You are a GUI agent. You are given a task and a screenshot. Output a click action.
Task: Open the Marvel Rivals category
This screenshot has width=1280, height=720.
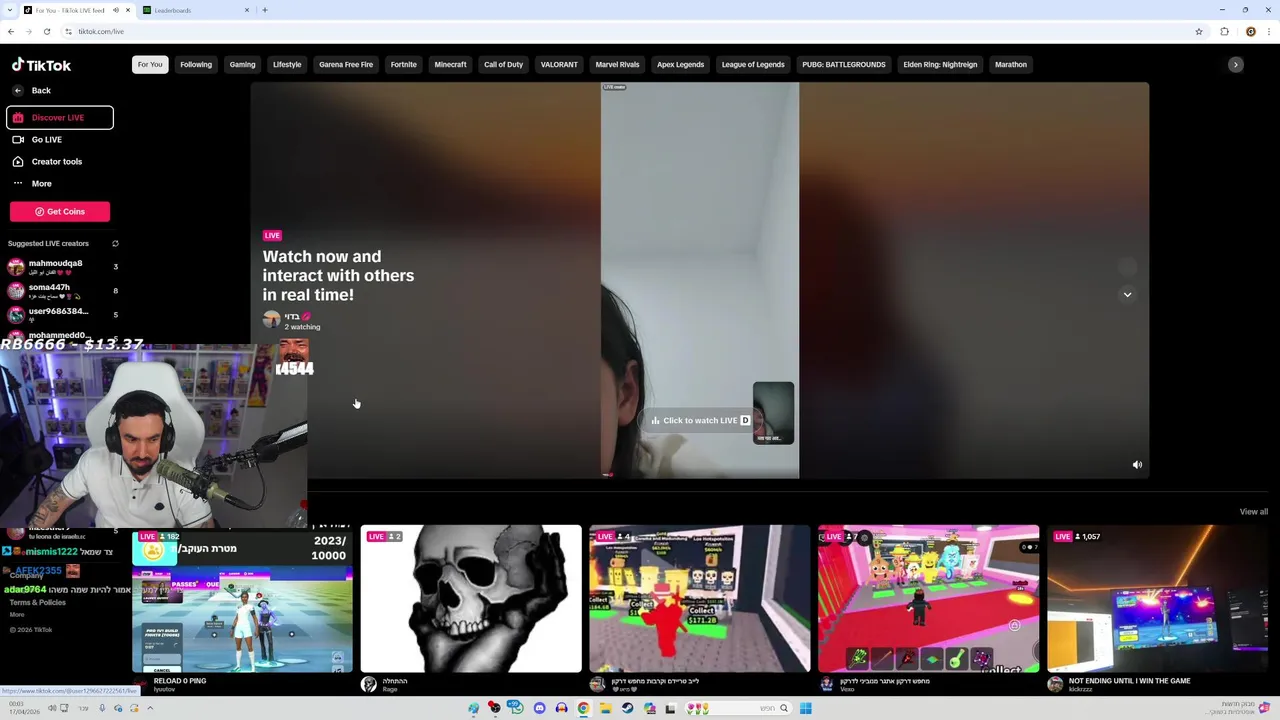point(617,65)
